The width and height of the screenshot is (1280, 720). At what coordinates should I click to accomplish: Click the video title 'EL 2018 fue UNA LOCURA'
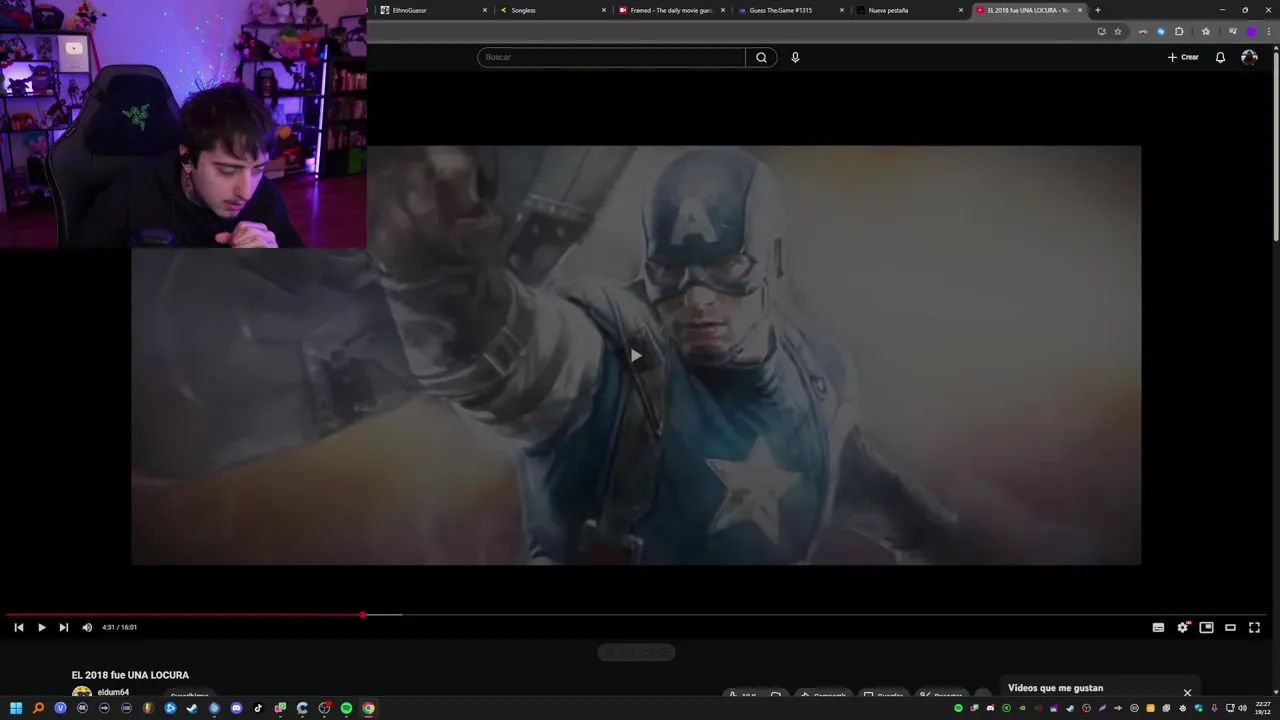(x=130, y=675)
